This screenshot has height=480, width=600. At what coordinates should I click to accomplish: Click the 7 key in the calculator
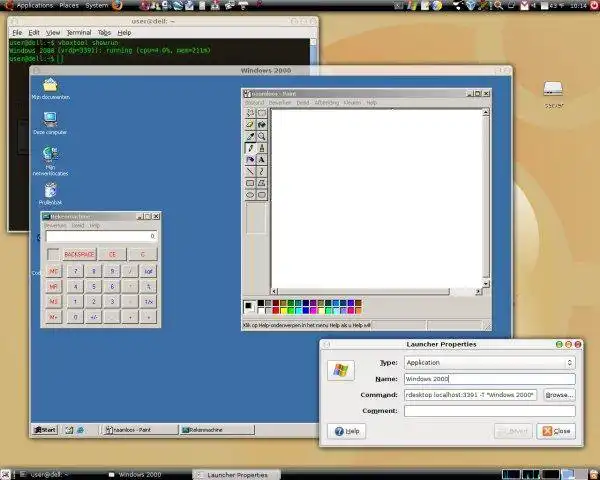(x=75, y=271)
